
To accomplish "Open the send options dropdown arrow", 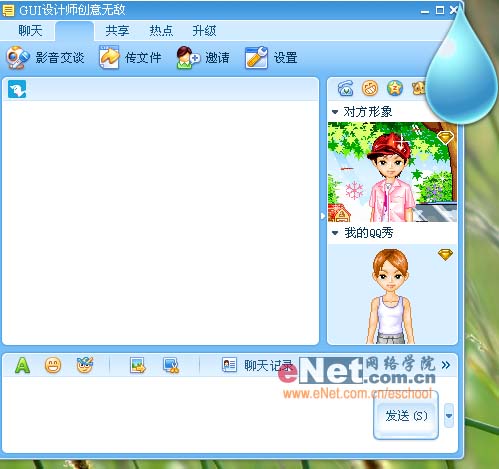I will [449, 416].
